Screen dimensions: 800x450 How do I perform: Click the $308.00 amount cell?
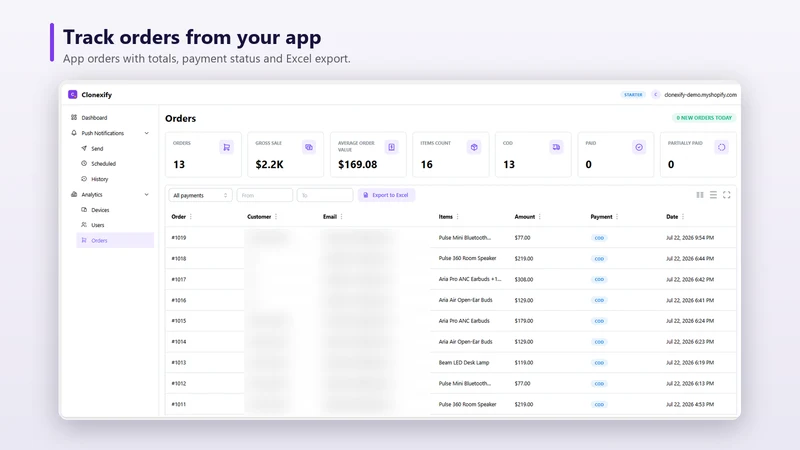point(524,280)
